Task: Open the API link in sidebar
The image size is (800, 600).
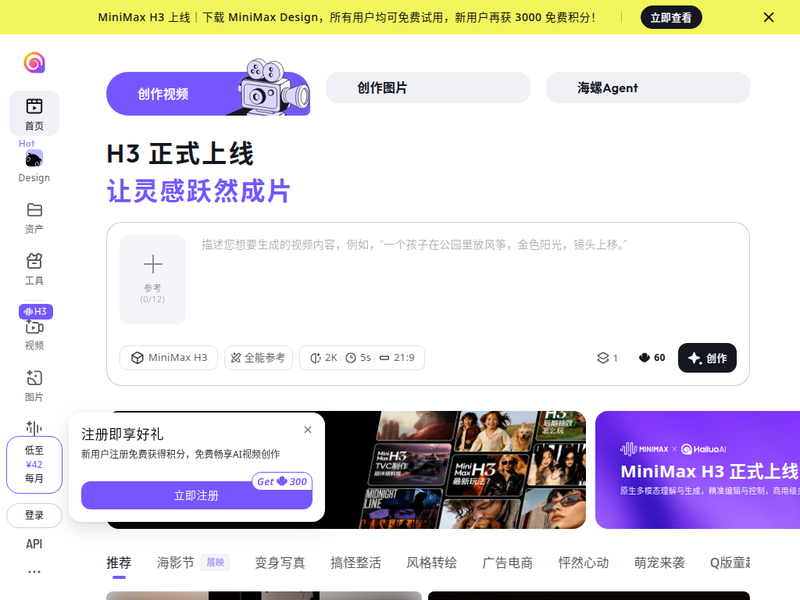Action: pos(34,544)
